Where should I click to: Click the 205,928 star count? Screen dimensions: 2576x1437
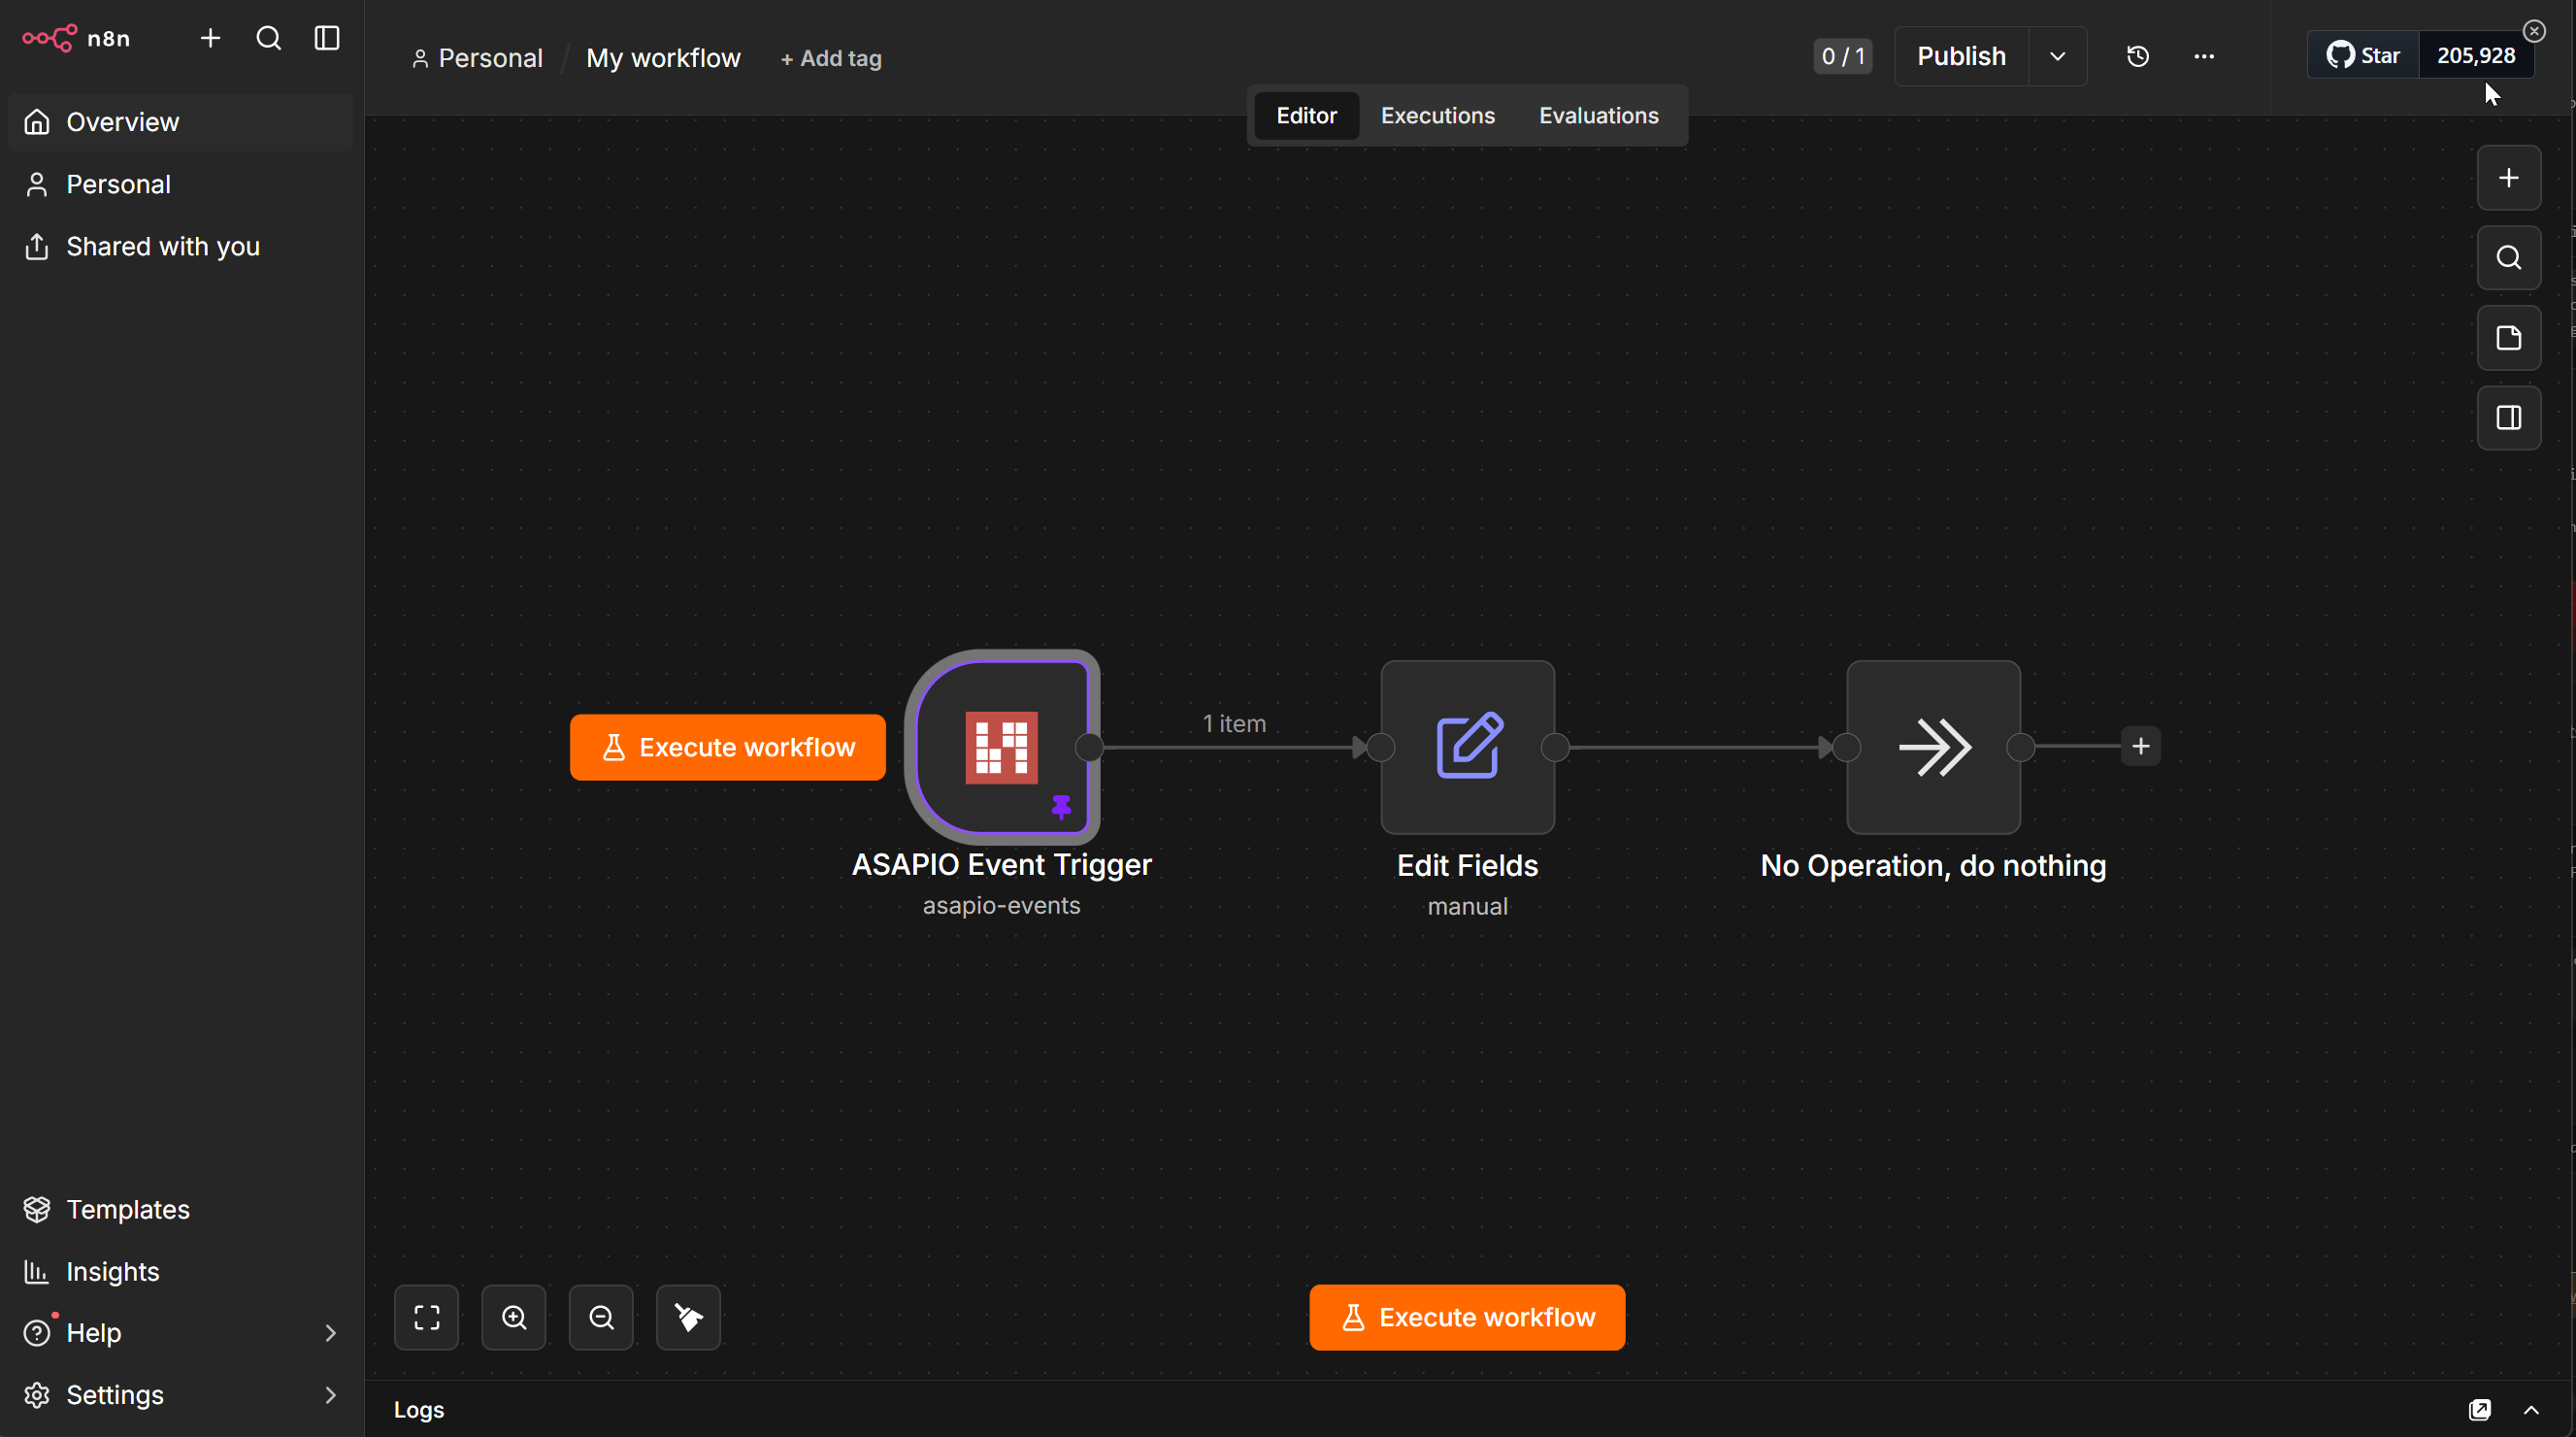(2475, 55)
